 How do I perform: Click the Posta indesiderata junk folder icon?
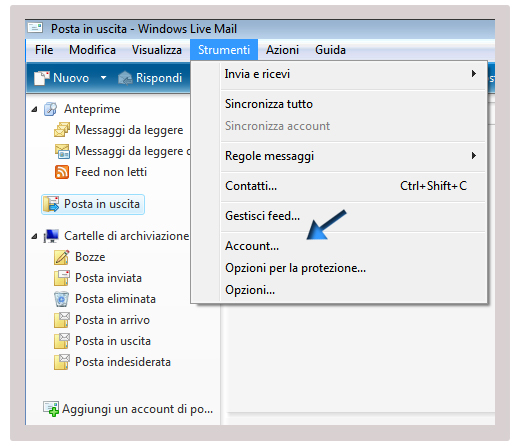click(x=62, y=362)
